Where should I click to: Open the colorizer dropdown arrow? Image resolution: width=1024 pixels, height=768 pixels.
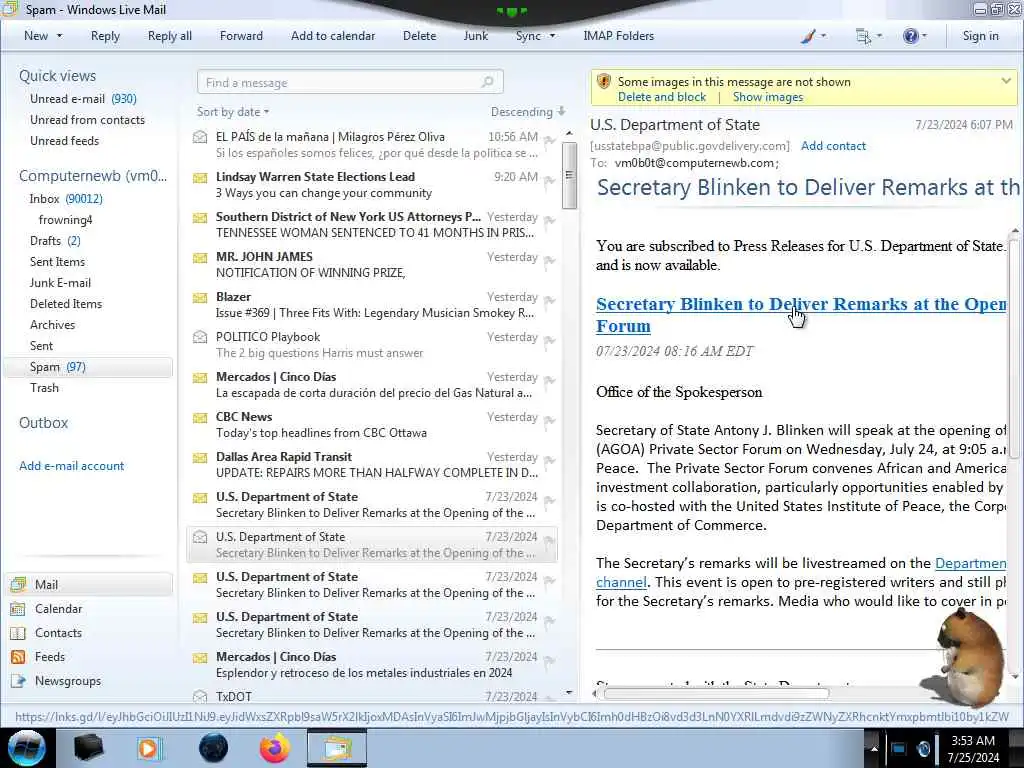click(x=823, y=36)
